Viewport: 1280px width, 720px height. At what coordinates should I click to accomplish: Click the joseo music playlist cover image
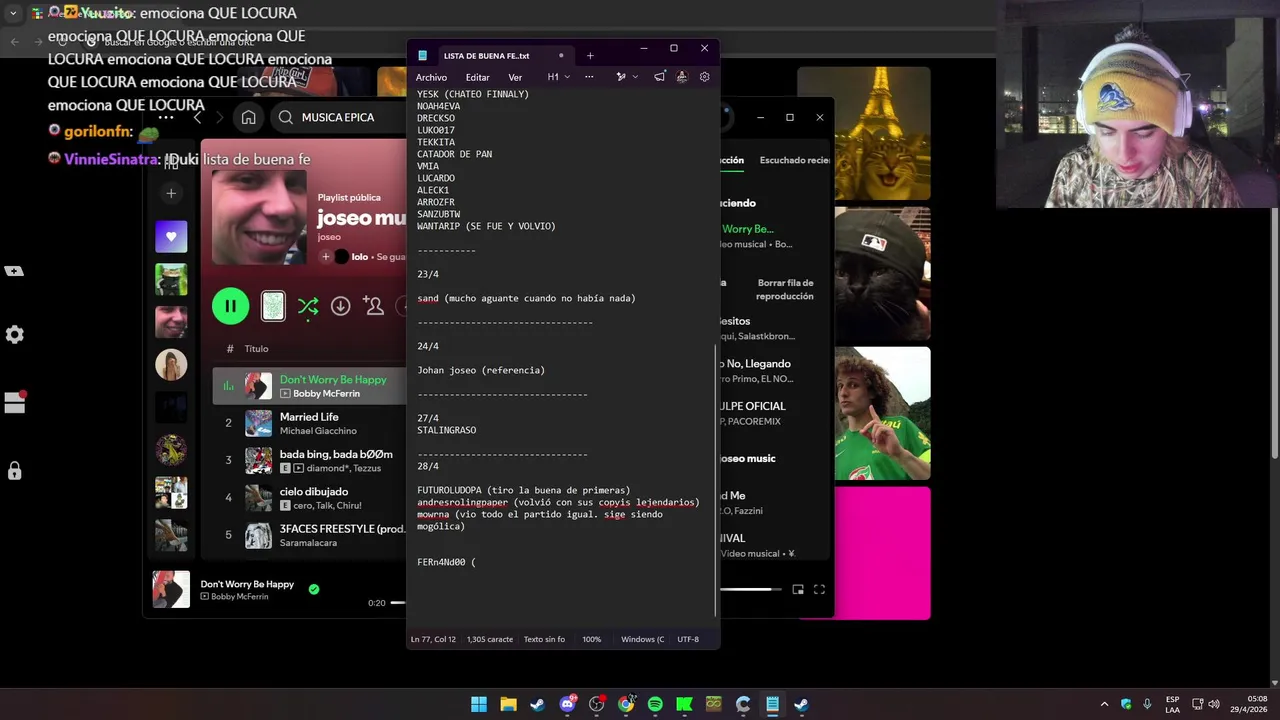[260, 216]
